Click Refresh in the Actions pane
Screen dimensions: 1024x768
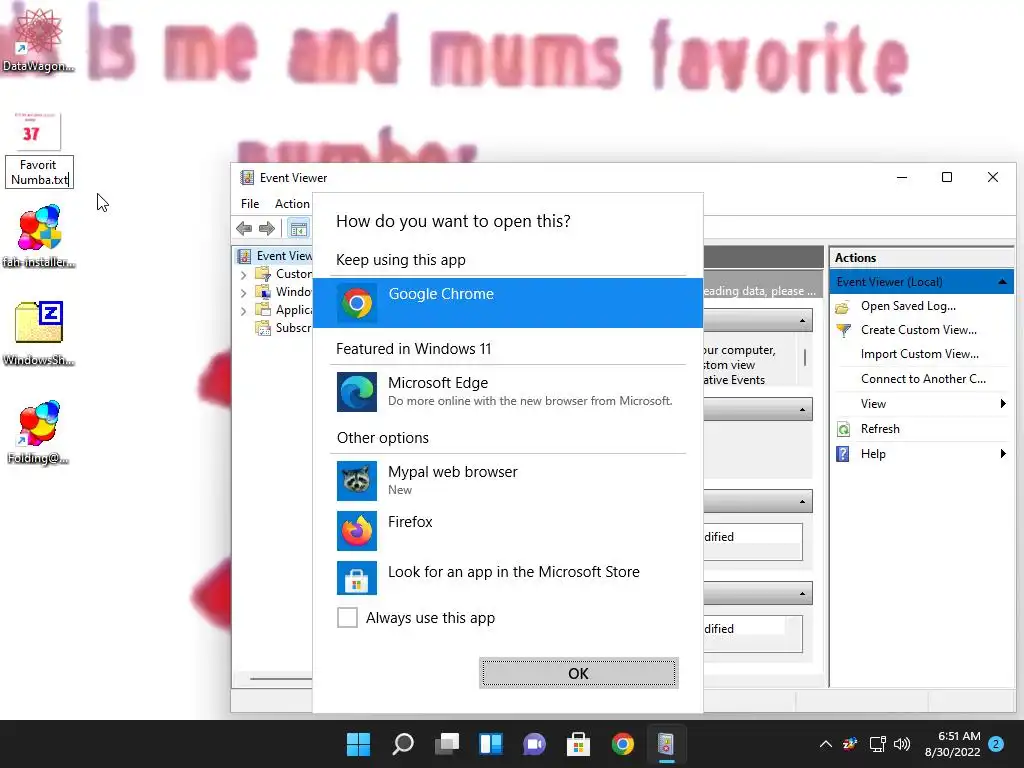[880, 429]
